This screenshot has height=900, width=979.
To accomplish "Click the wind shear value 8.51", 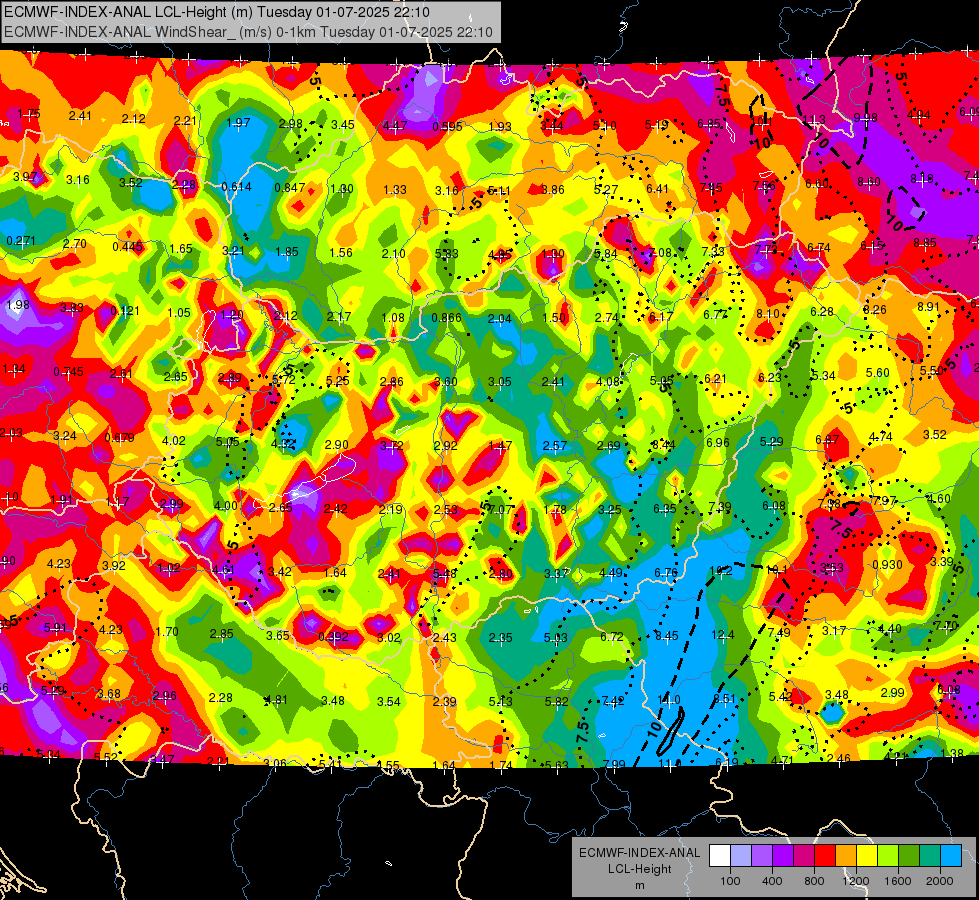I will pyautogui.click(x=724, y=699).
